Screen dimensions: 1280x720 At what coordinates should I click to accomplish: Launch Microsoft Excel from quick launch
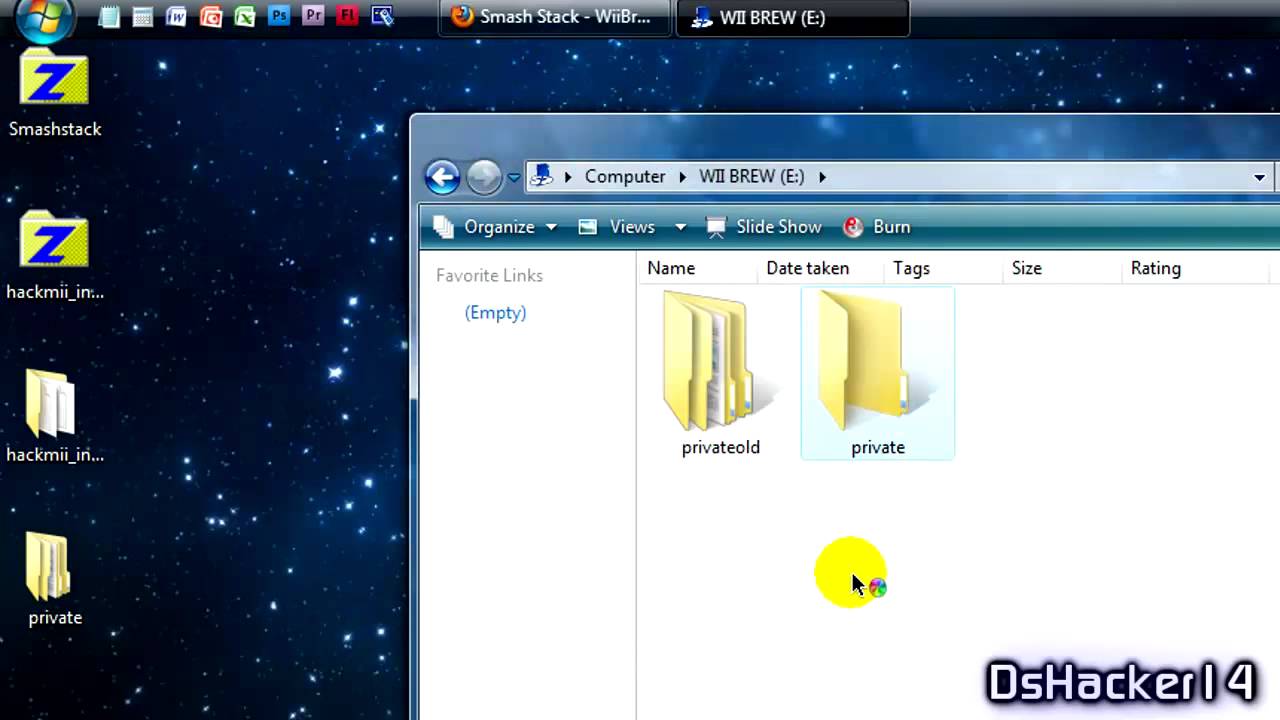click(245, 17)
